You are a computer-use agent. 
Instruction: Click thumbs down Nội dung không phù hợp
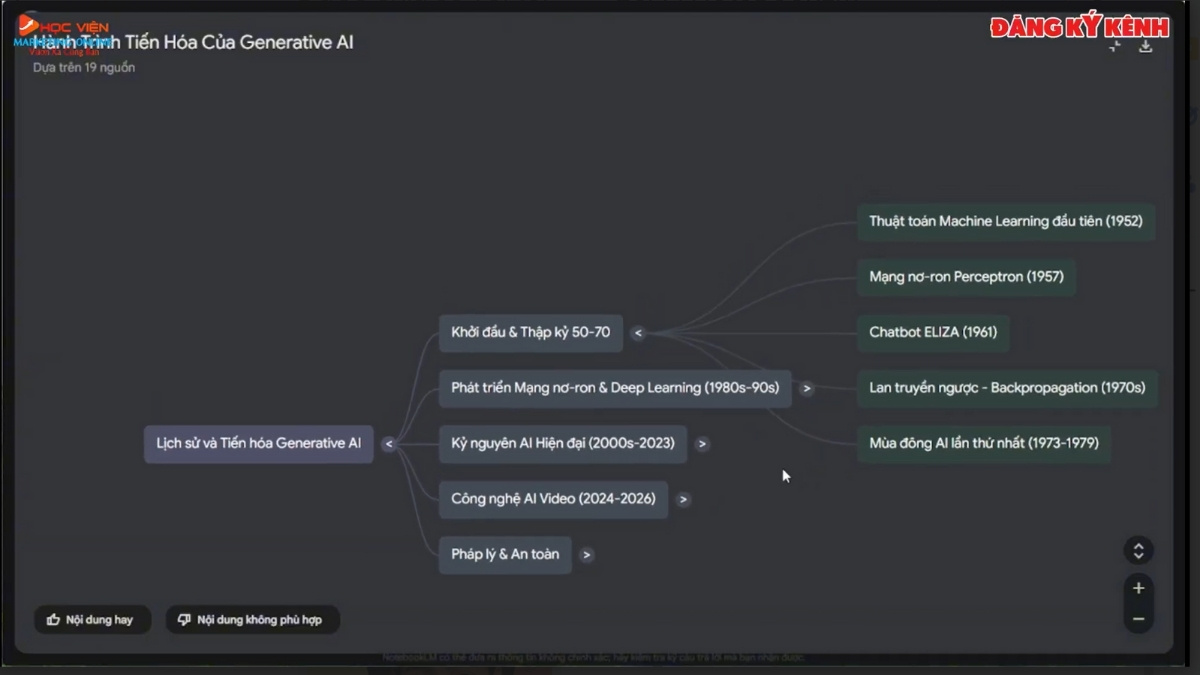pyautogui.click(x=252, y=620)
